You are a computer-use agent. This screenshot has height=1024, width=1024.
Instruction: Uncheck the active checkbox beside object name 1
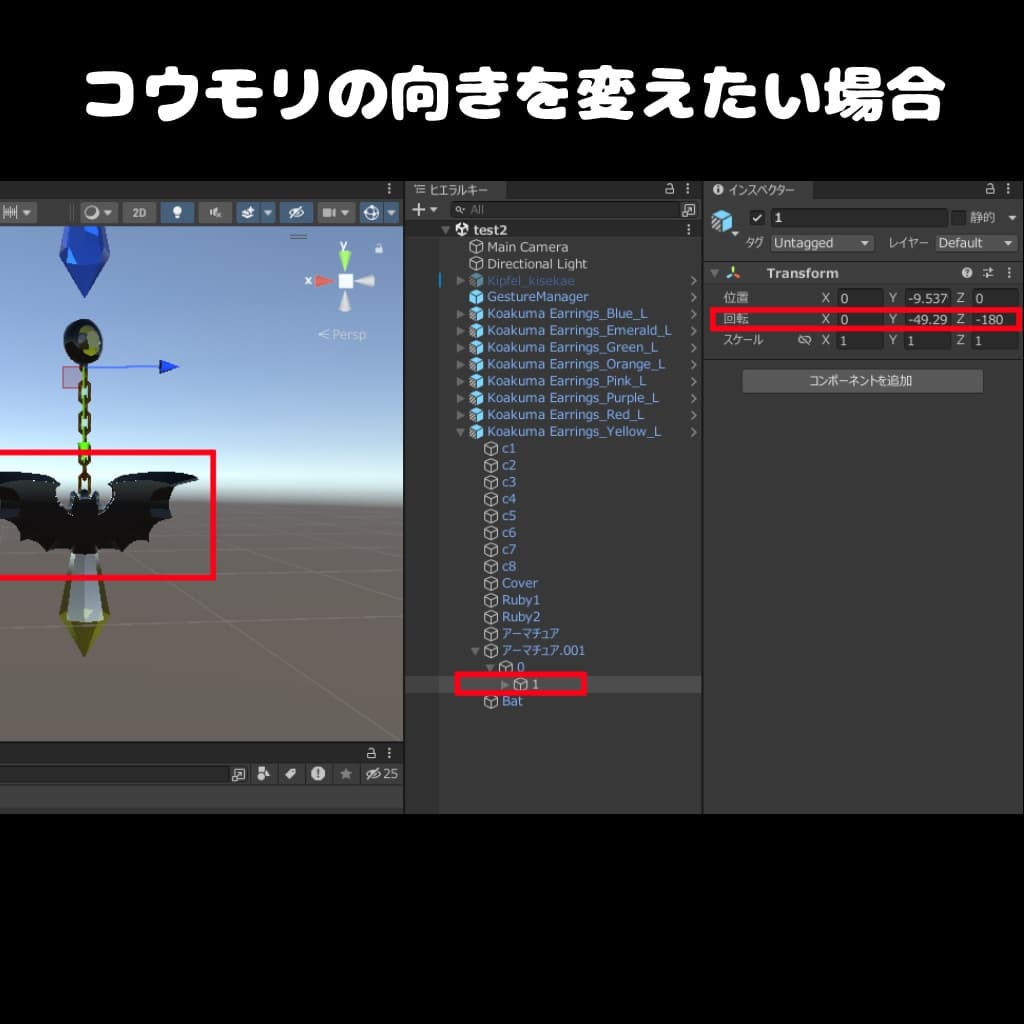click(x=757, y=217)
